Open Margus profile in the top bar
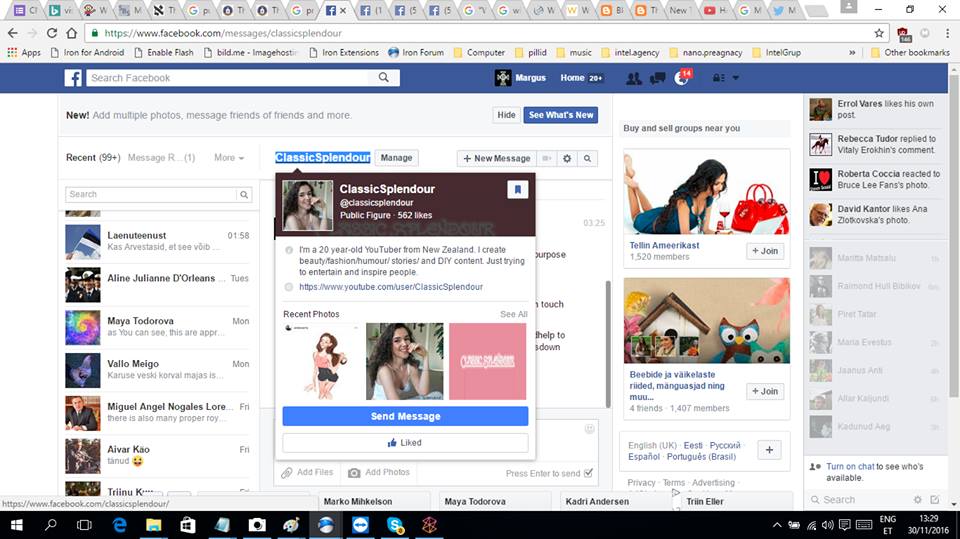Image resolution: width=960 pixels, height=539 pixels. [520, 78]
